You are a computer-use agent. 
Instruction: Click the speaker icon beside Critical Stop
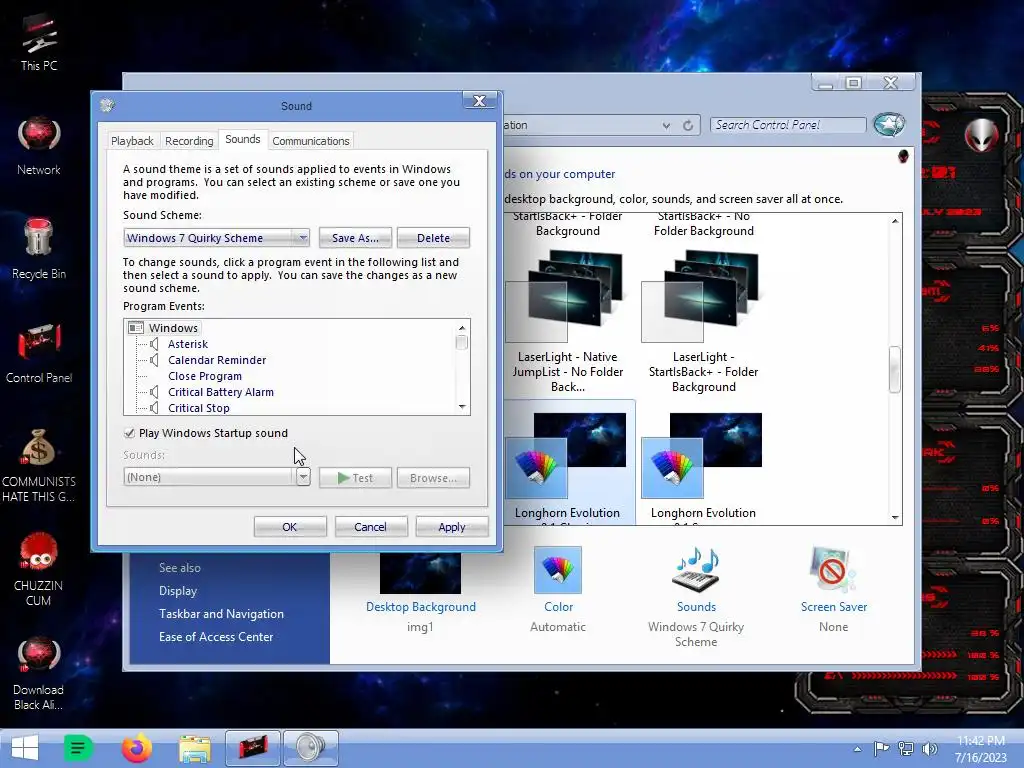[x=154, y=408]
